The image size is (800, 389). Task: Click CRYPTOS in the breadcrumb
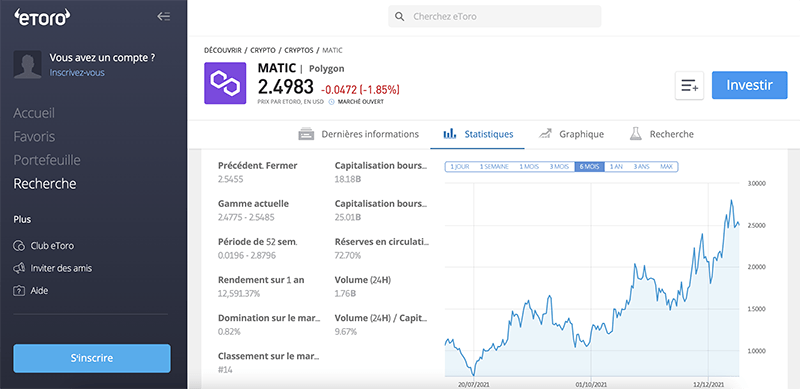(298, 51)
